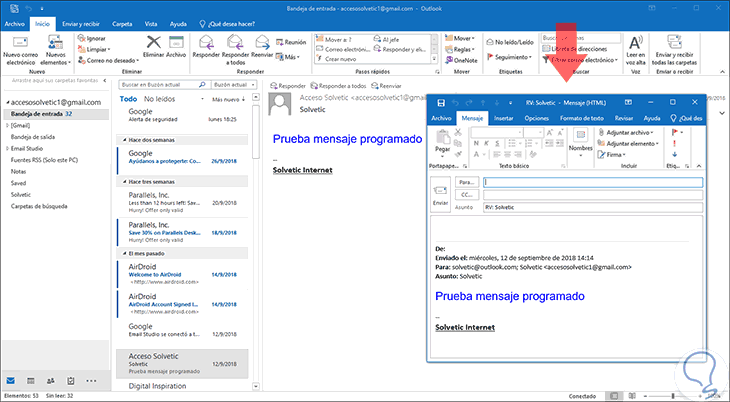This screenshot has height=402, width=730.
Task: Switch to the Insertar tab in message window
Action: (x=504, y=118)
